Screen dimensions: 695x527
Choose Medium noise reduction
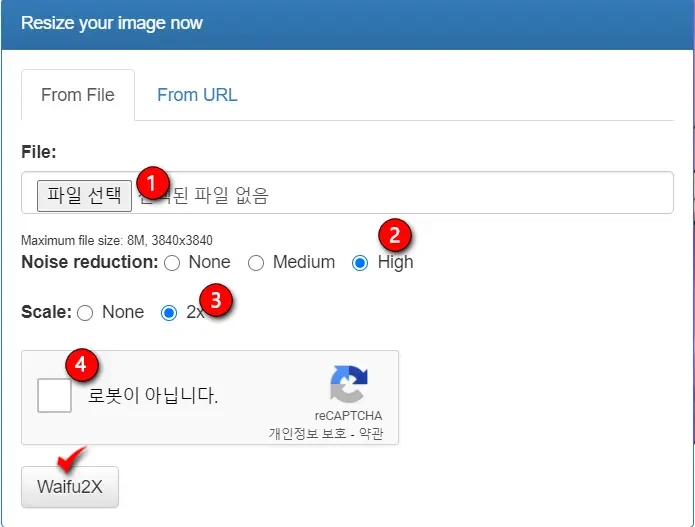pos(256,263)
